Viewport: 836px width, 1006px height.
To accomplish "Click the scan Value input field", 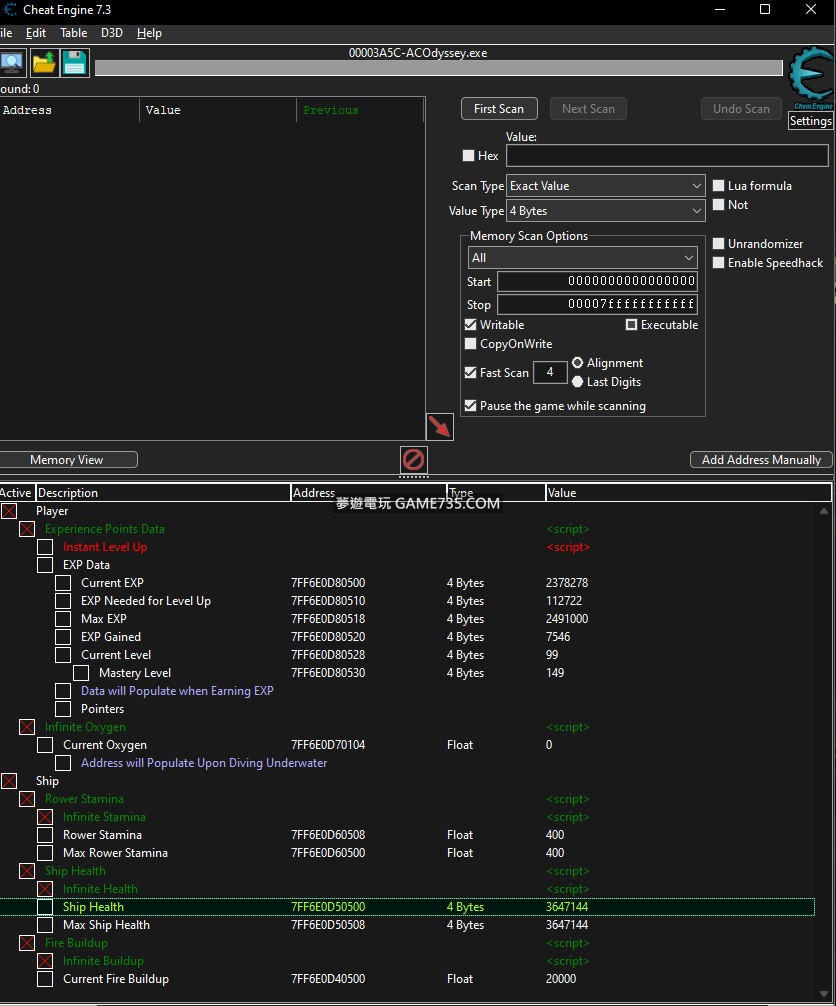I will tap(667, 156).
